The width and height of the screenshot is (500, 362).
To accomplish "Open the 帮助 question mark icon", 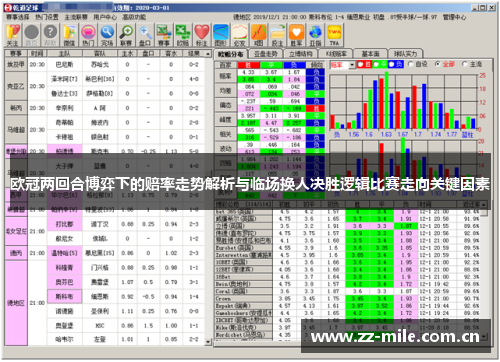I will [x=50, y=35].
